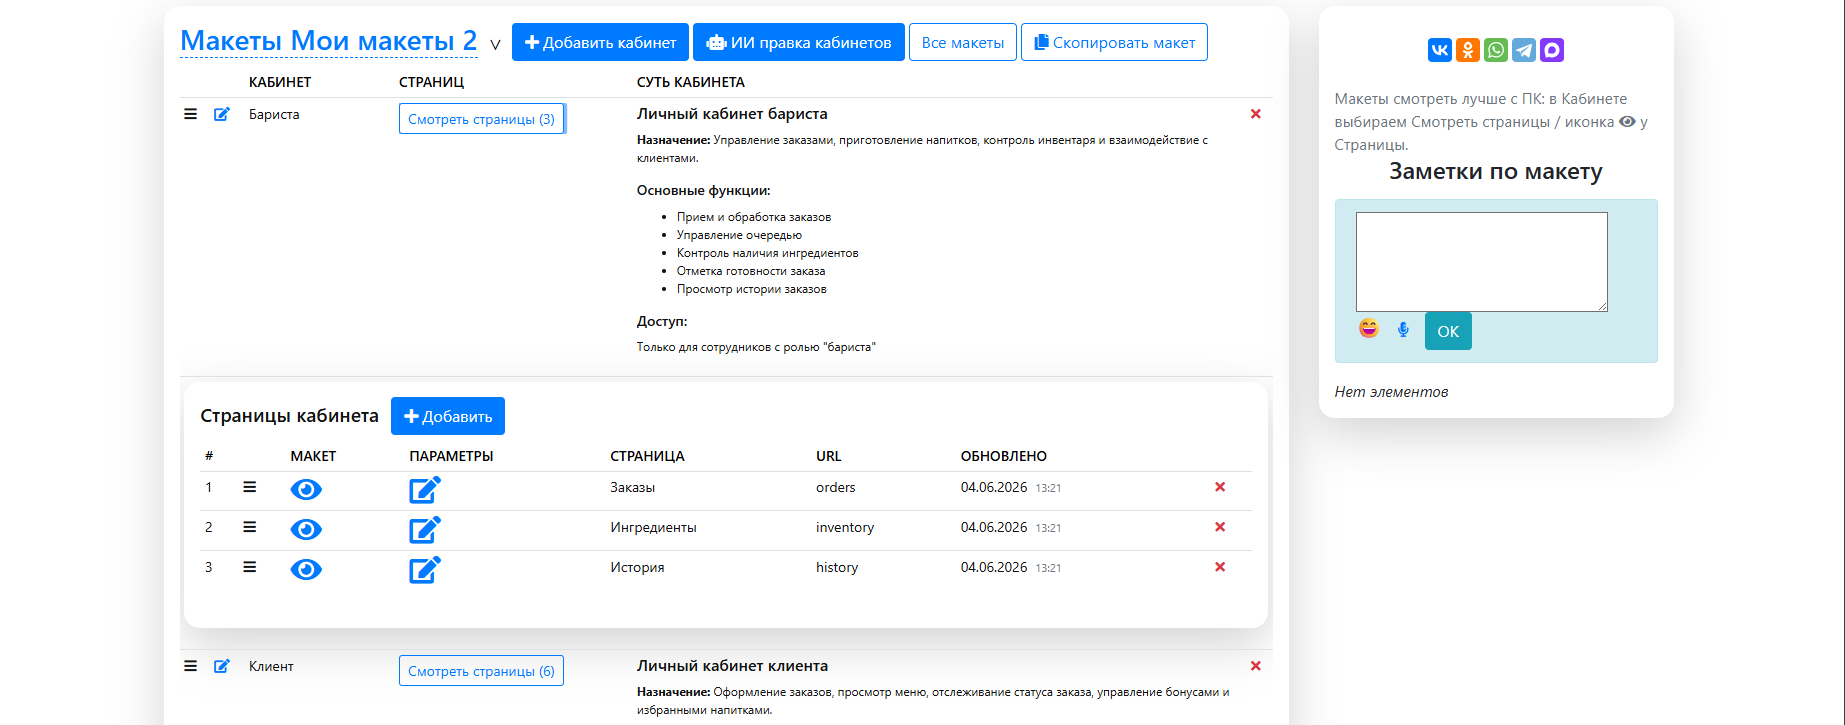Click Добавить in Страницы кабинета
The height and width of the screenshot is (725, 1845).
coord(448,416)
